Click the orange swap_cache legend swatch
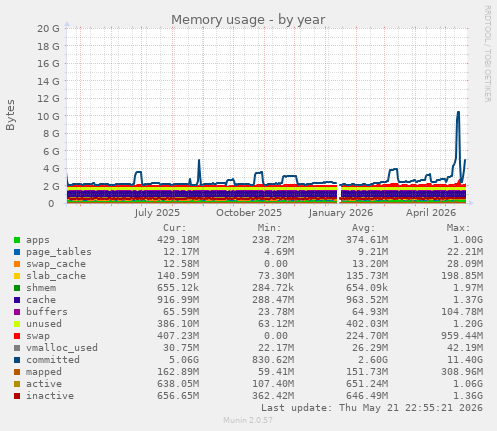This screenshot has height=431, width=497. (17, 264)
